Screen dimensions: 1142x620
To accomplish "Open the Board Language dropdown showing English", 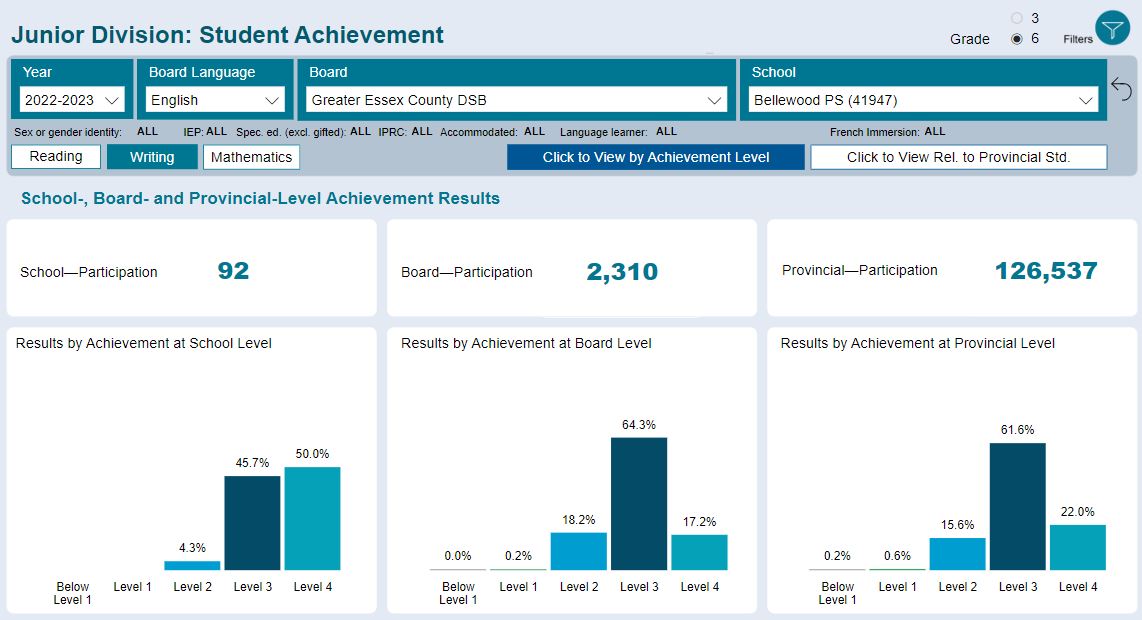I will pyautogui.click(x=215, y=100).
